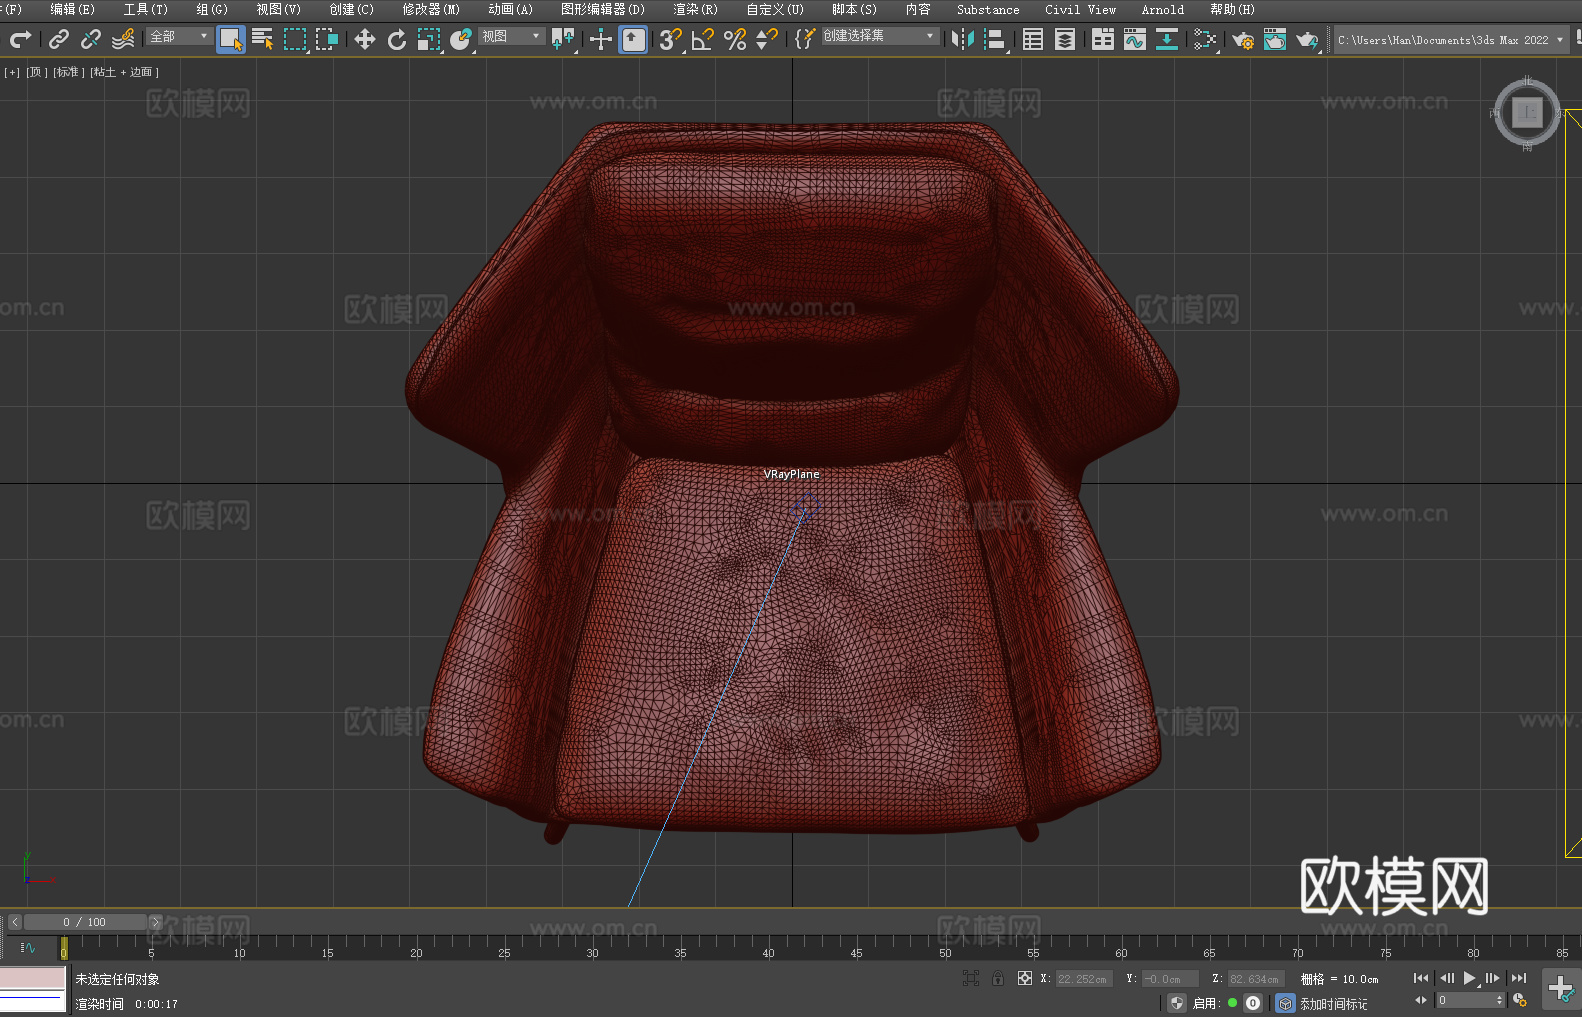
Task: Expand the project path dropdown
Action: [x=1560, y=40]
